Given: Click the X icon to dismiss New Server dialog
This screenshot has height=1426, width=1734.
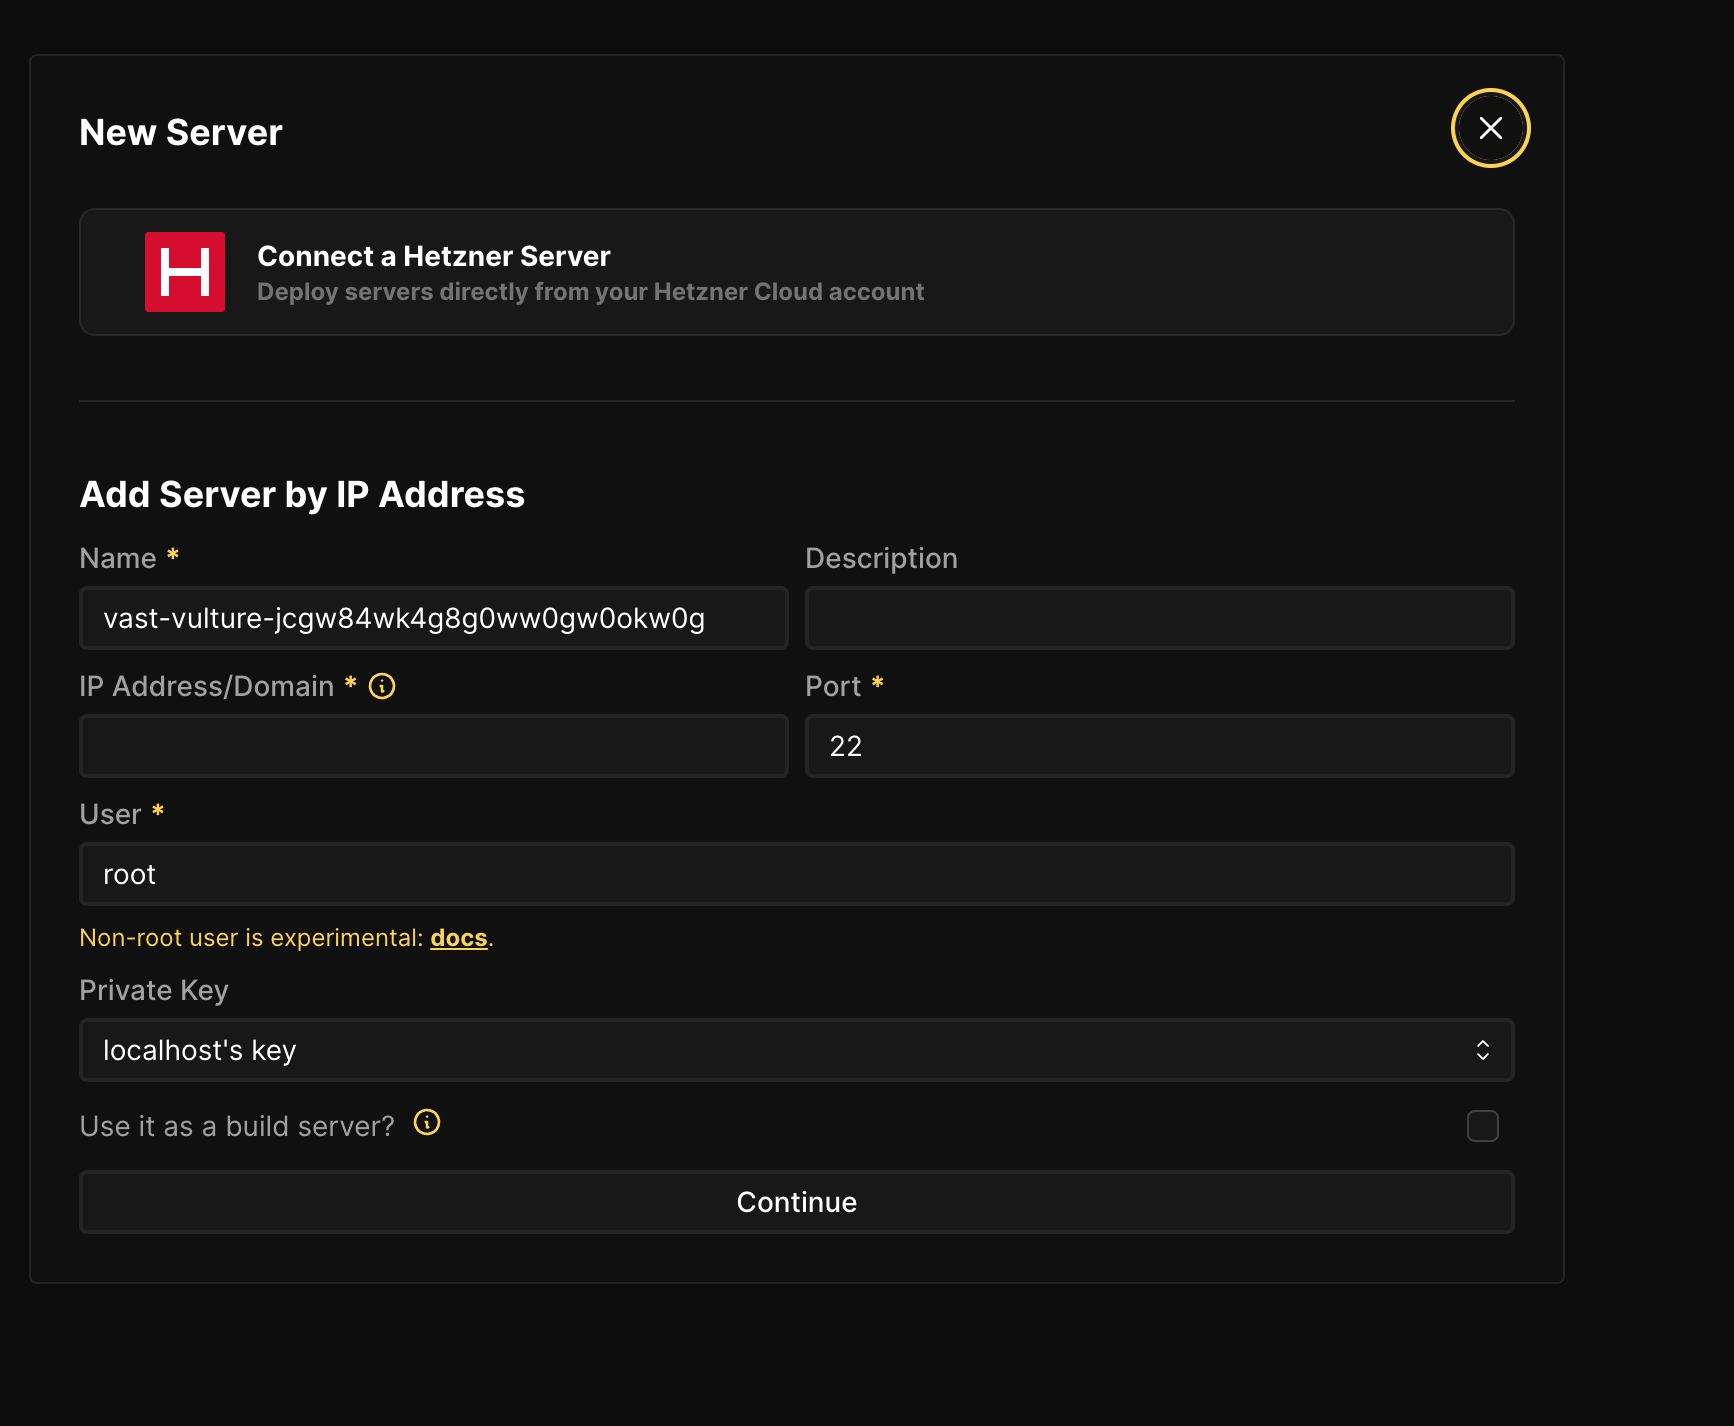Looking at the screenshot, I should [x=1490, y=128].
